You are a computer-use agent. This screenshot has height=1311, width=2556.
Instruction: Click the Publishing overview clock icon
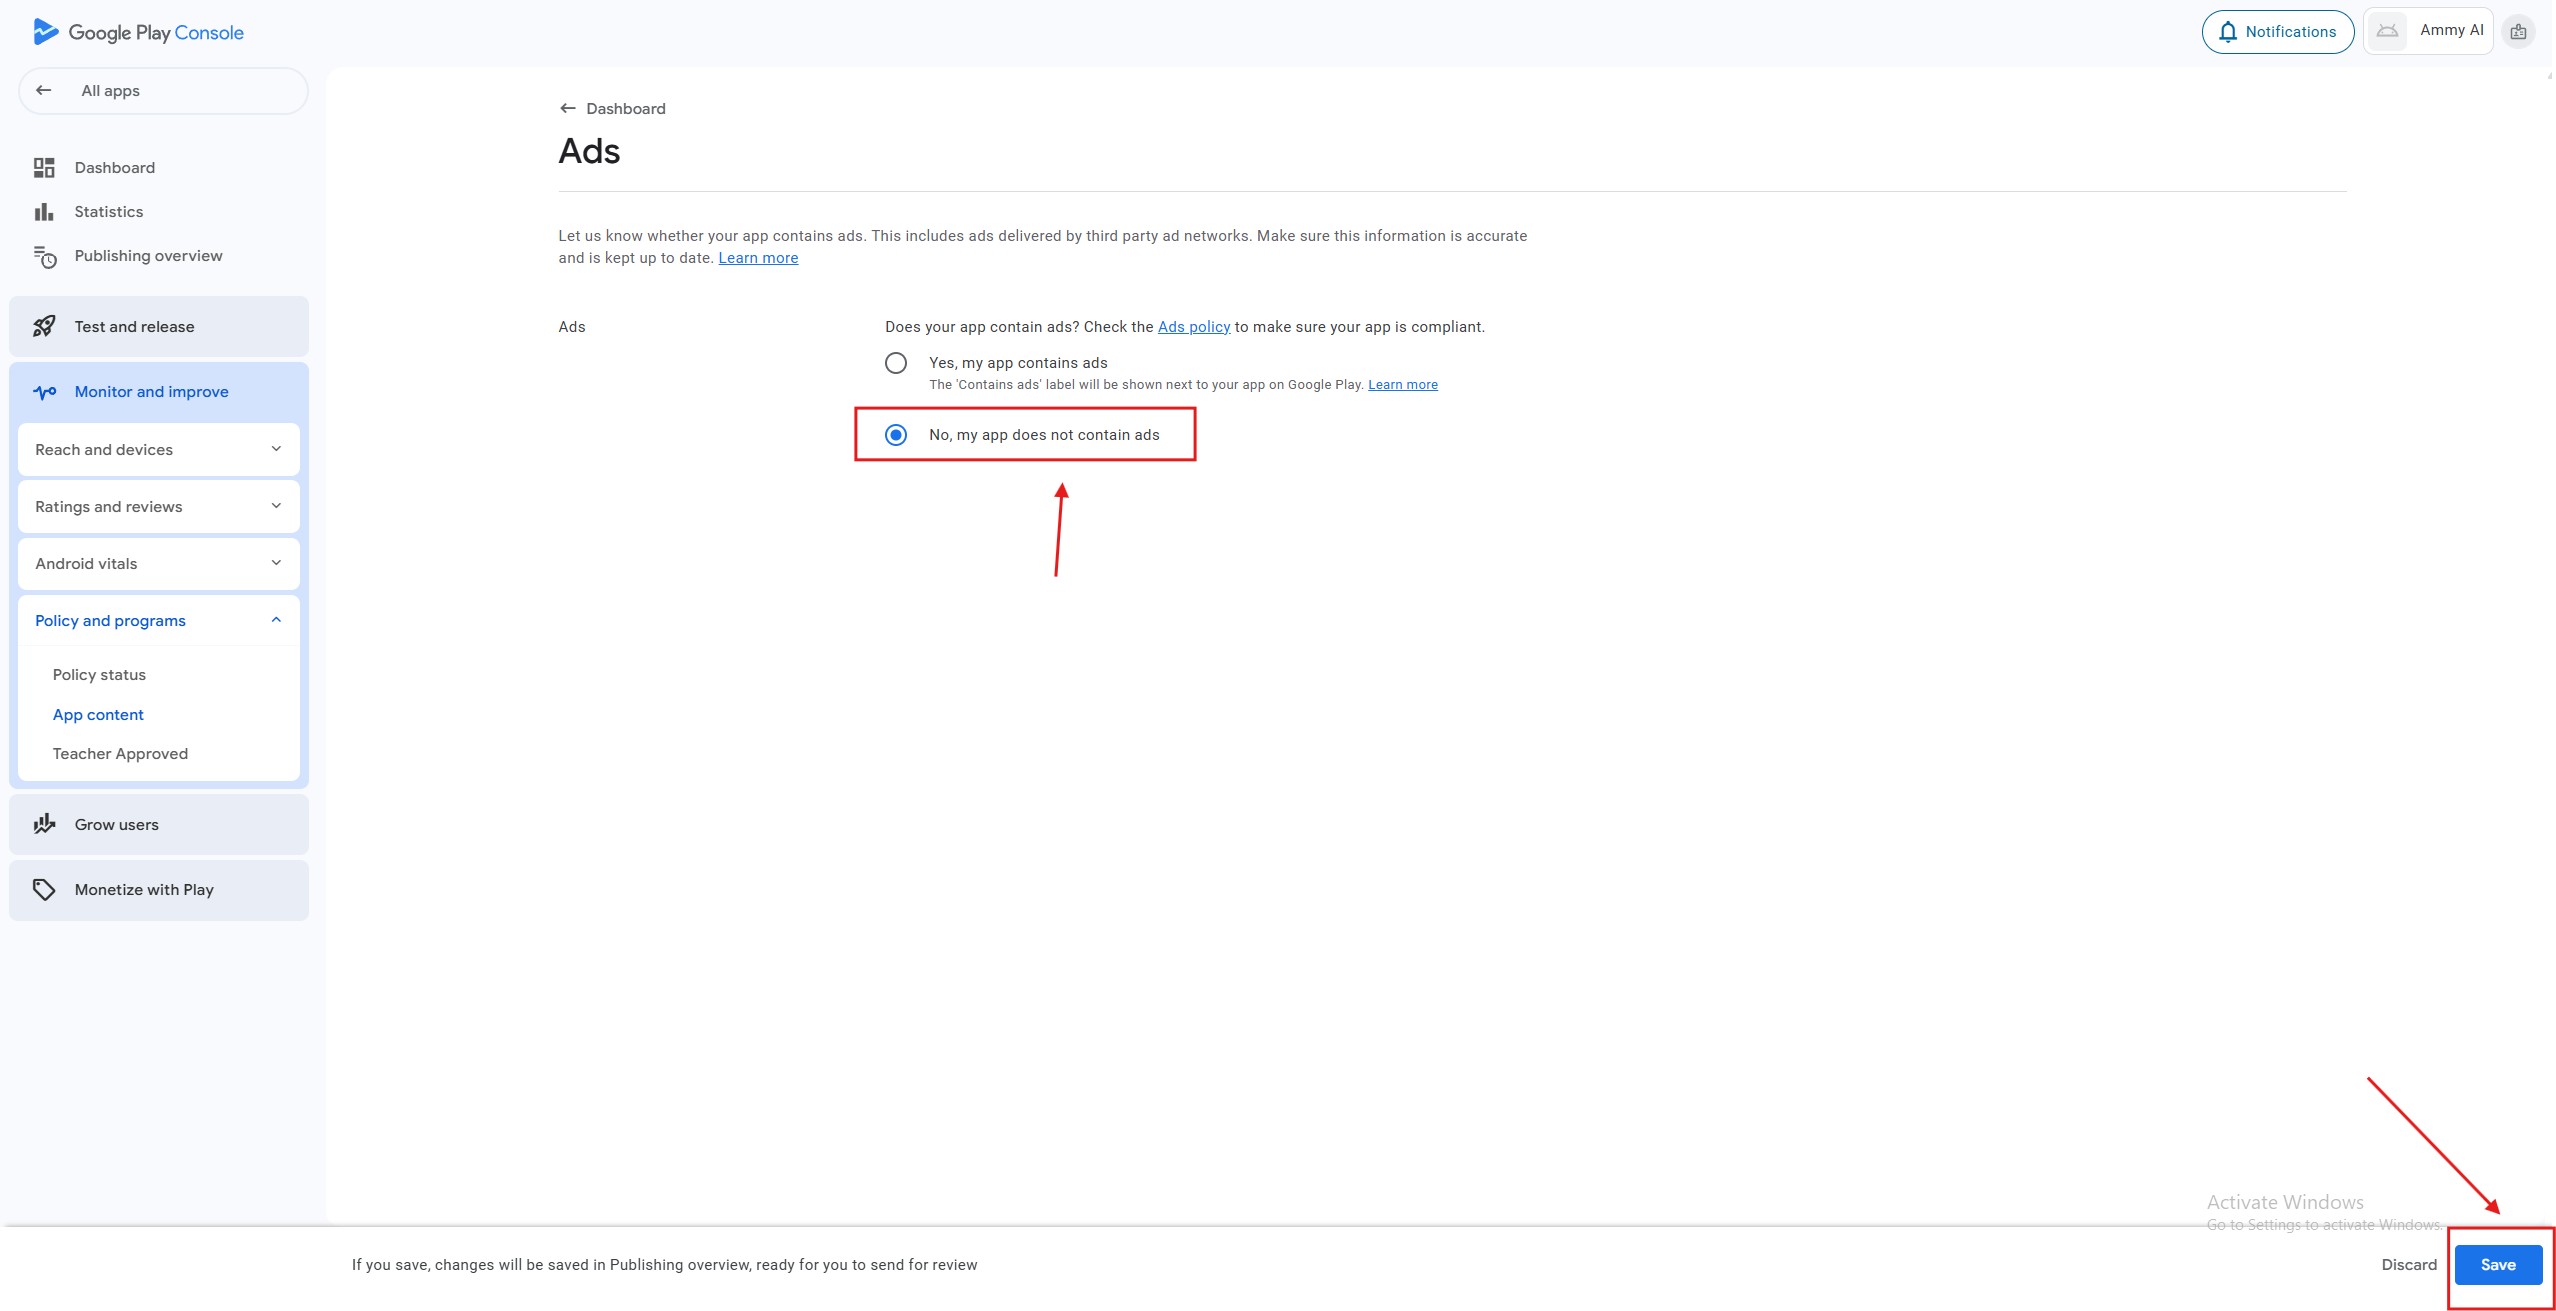[45, 257]
